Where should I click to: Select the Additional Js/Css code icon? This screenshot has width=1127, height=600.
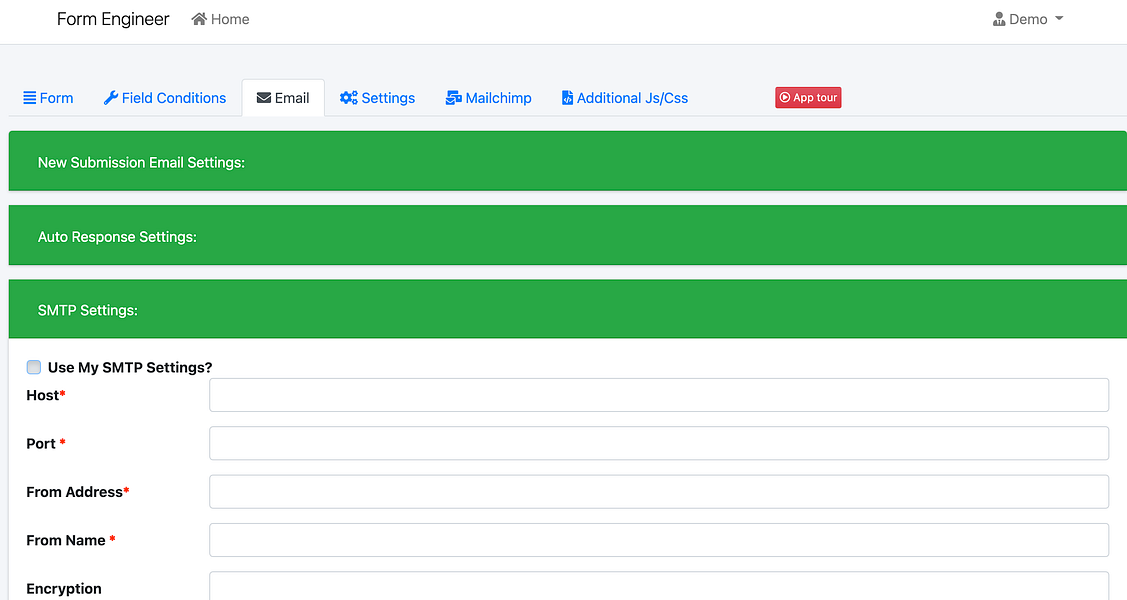pyautogui.click(x=567, y=97)
